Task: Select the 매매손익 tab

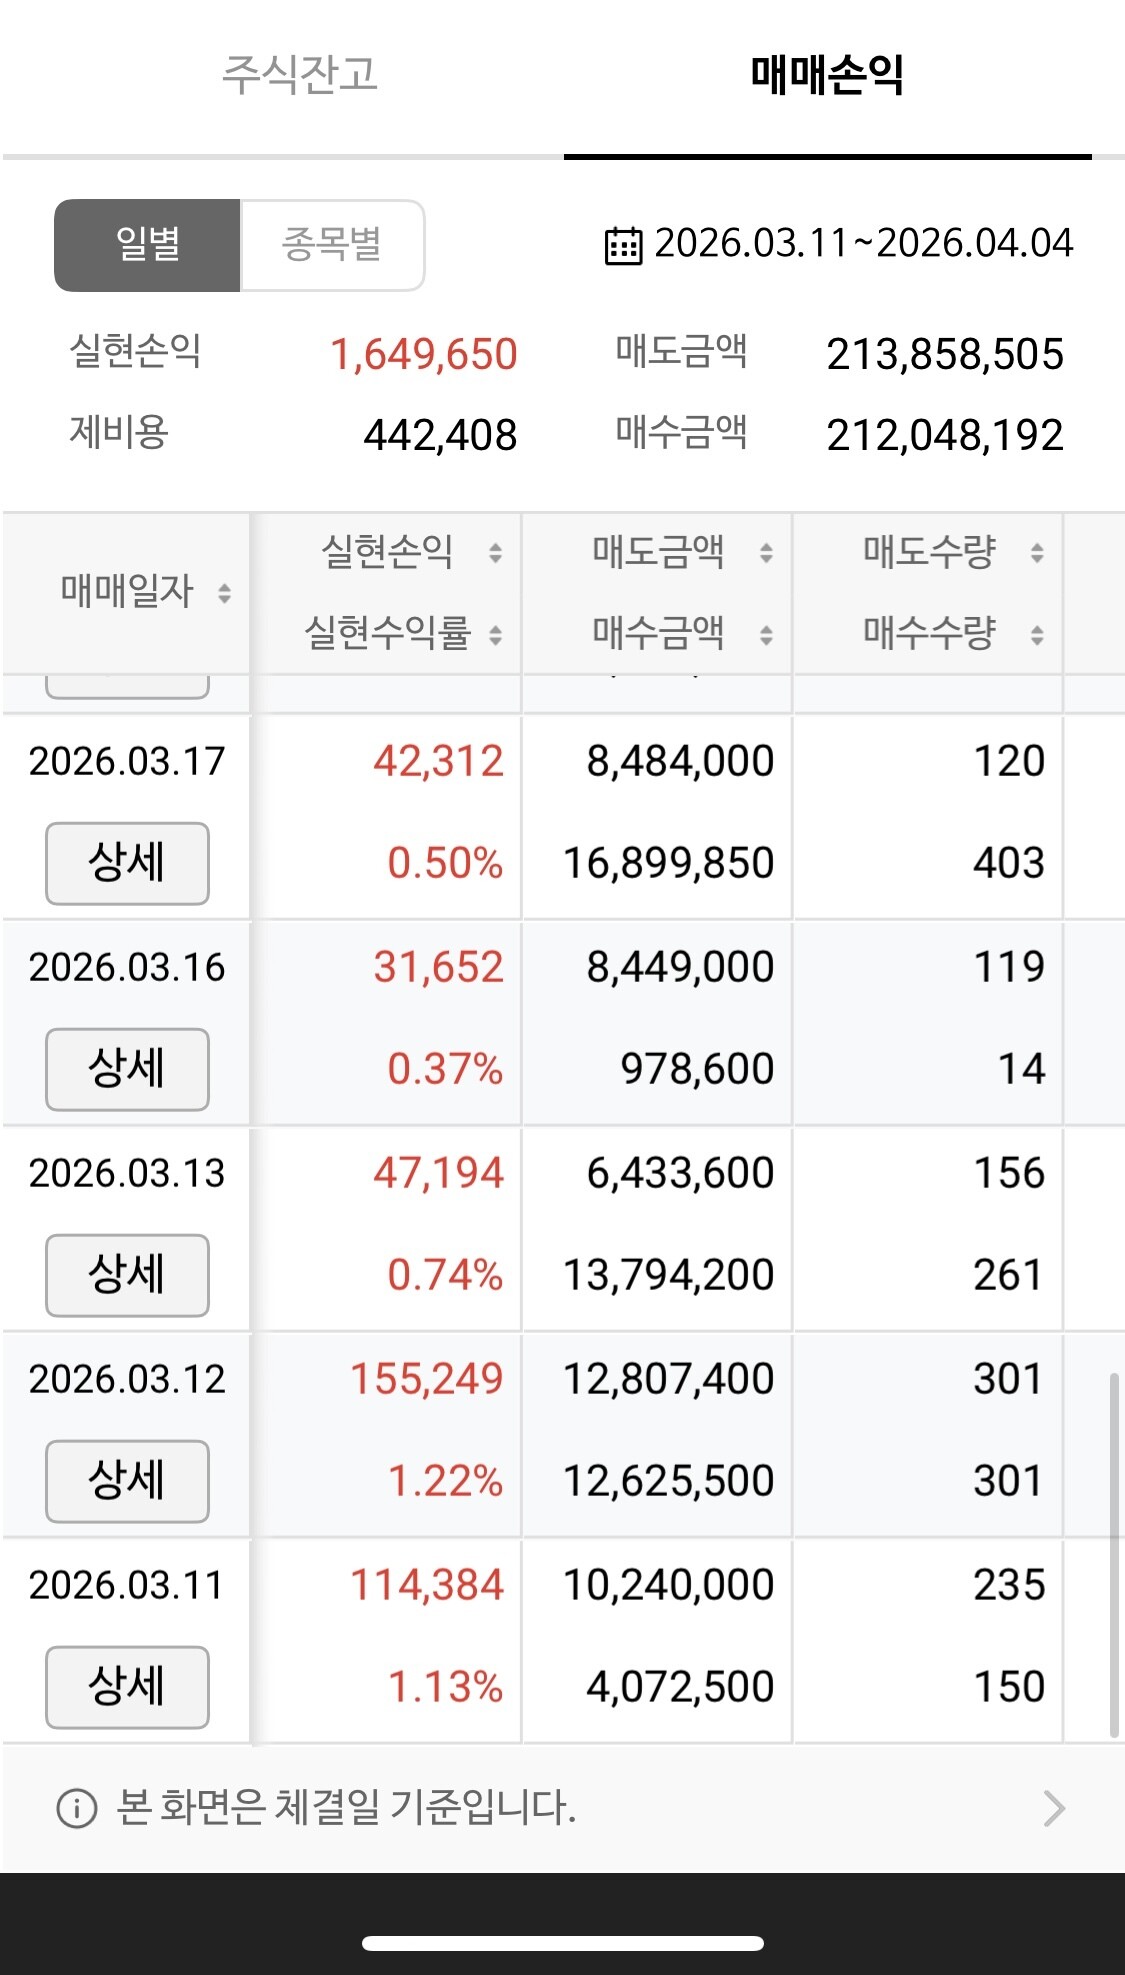Action: pyautogui.click(x=827, y=75)
